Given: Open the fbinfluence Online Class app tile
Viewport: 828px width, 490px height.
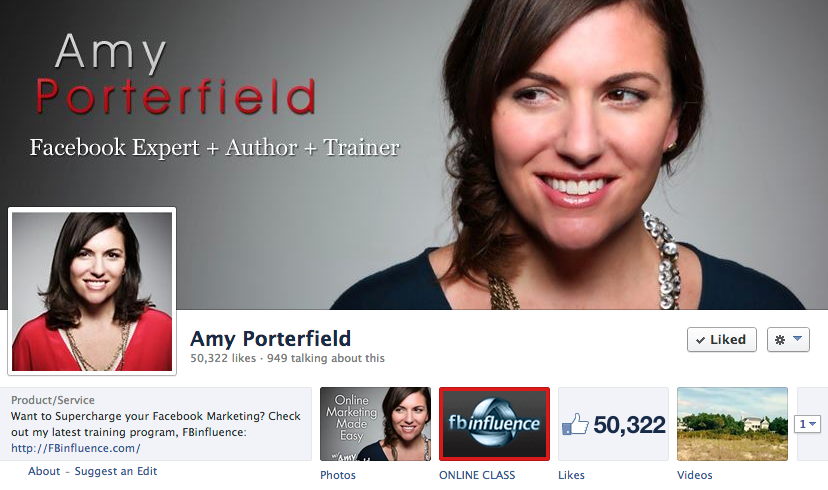Looking at the screenshot, I should [x=494, y=424].
